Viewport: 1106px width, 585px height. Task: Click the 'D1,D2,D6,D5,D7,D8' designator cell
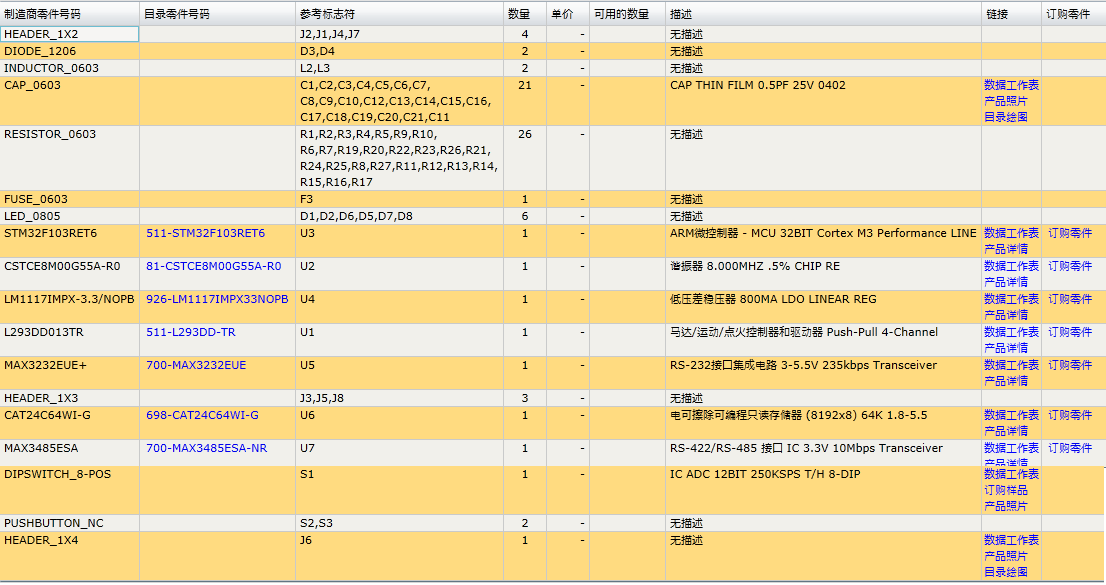point(399,216)
